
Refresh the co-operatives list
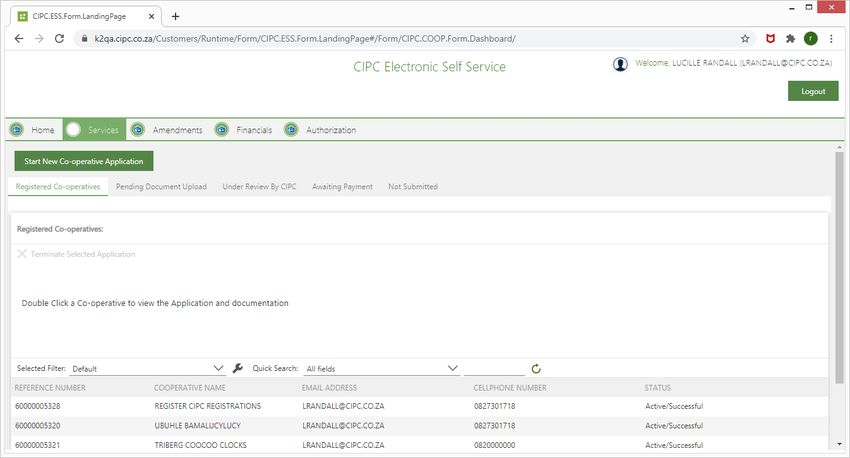coord(536,369)
